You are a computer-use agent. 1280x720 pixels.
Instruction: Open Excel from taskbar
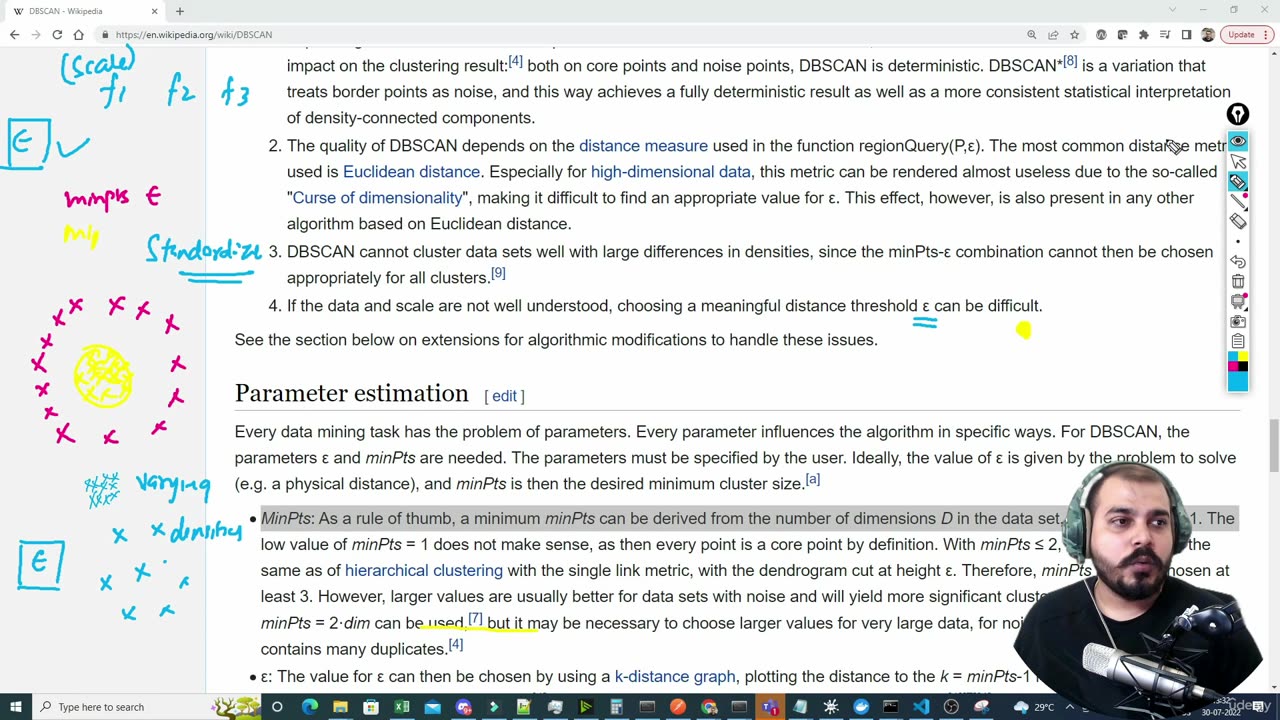(402, 707)
